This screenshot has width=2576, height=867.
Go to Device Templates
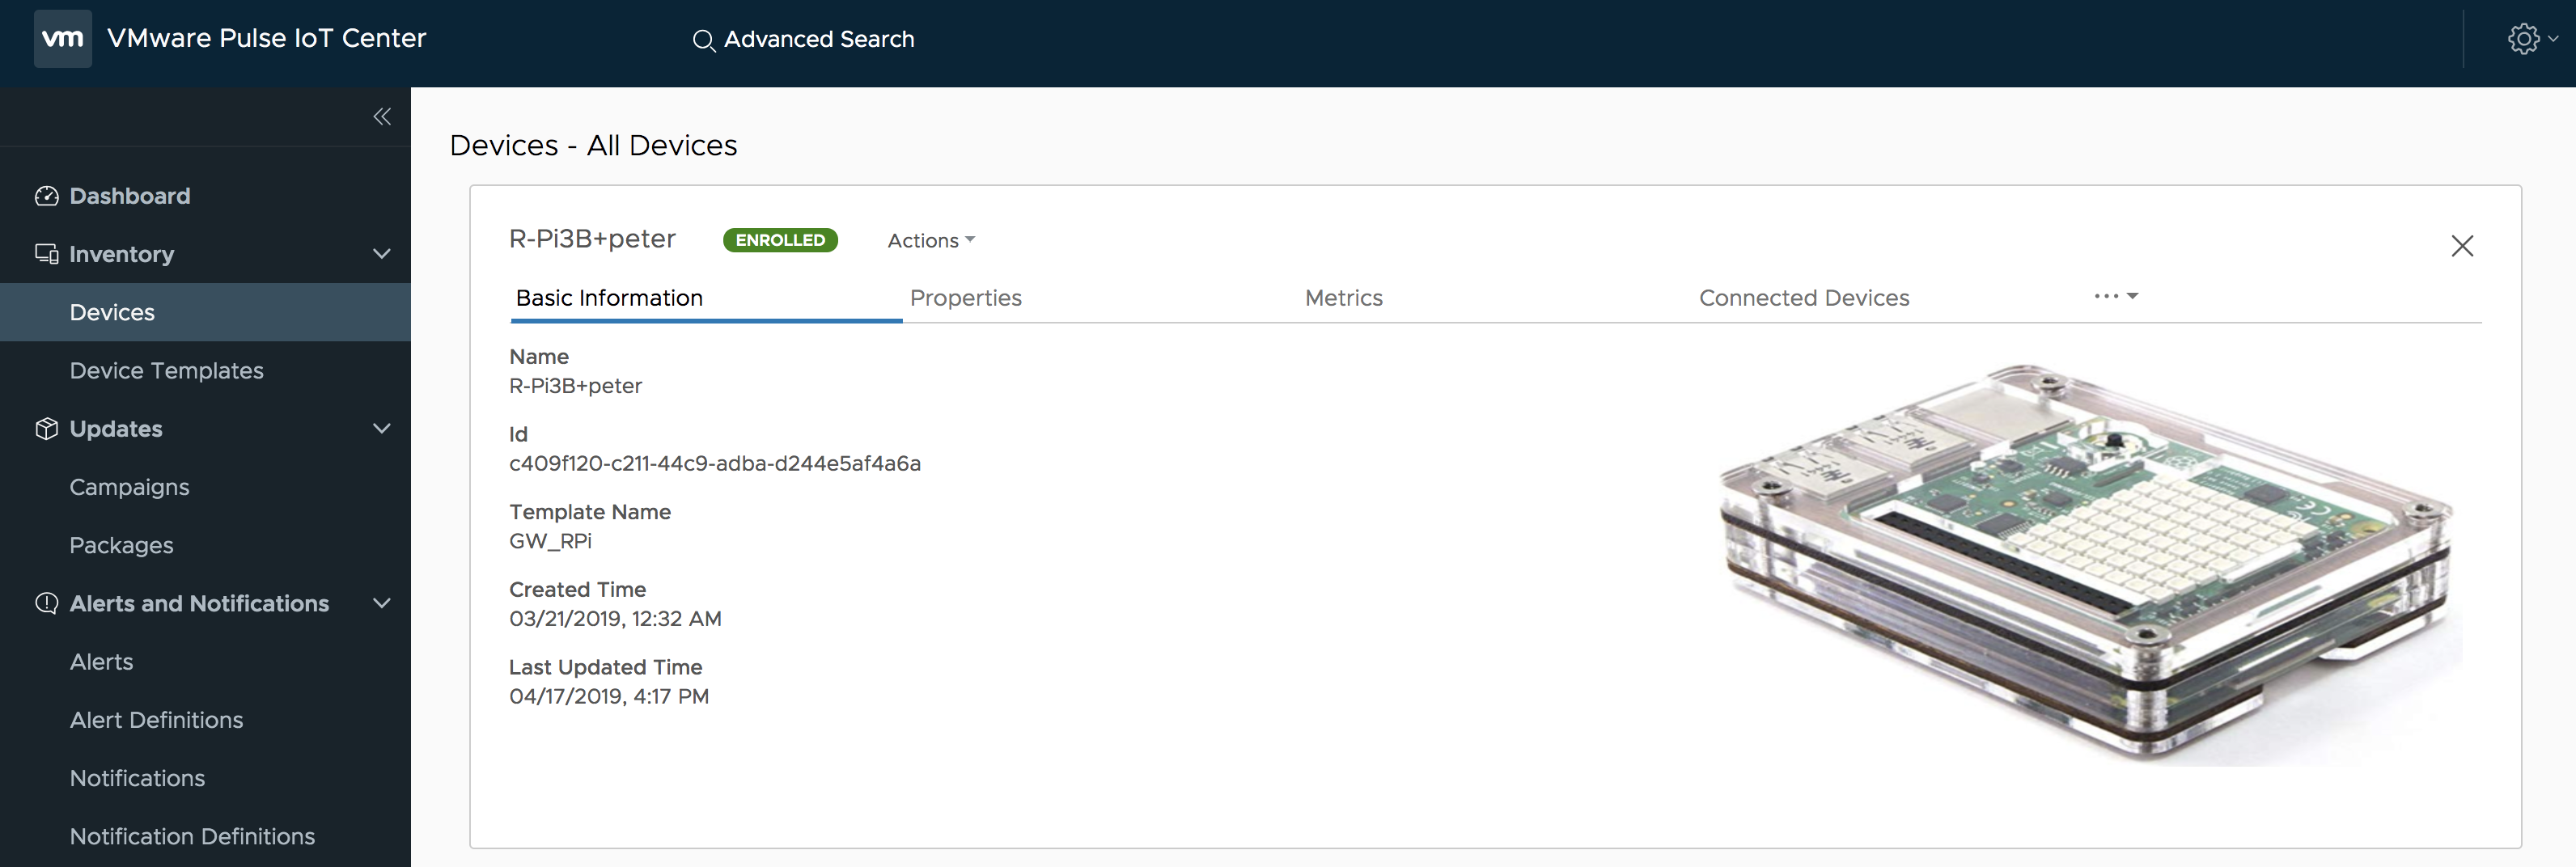pyautogui.click(x=166, y=371)
